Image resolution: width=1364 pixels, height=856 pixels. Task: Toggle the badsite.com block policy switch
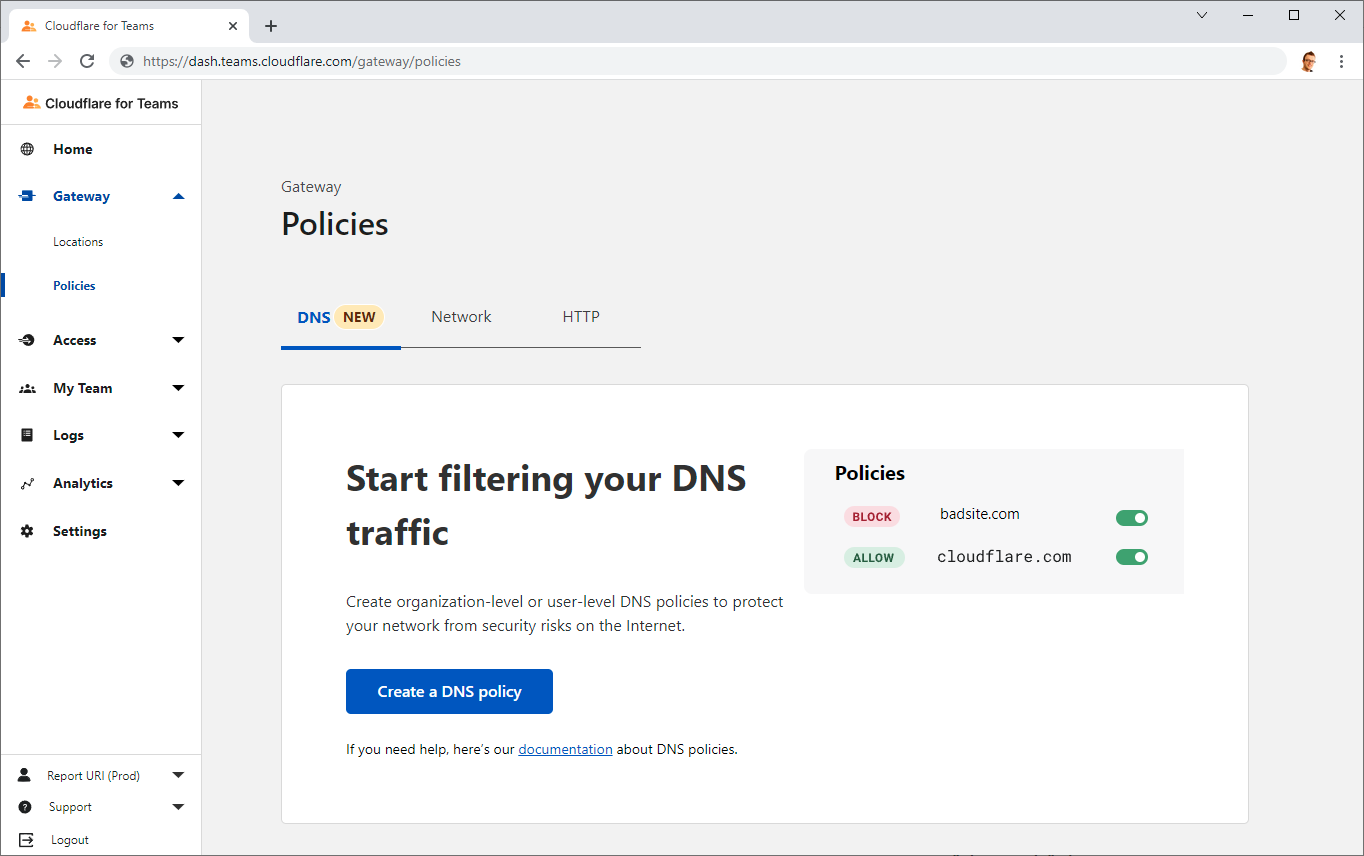coord(1131,518)
